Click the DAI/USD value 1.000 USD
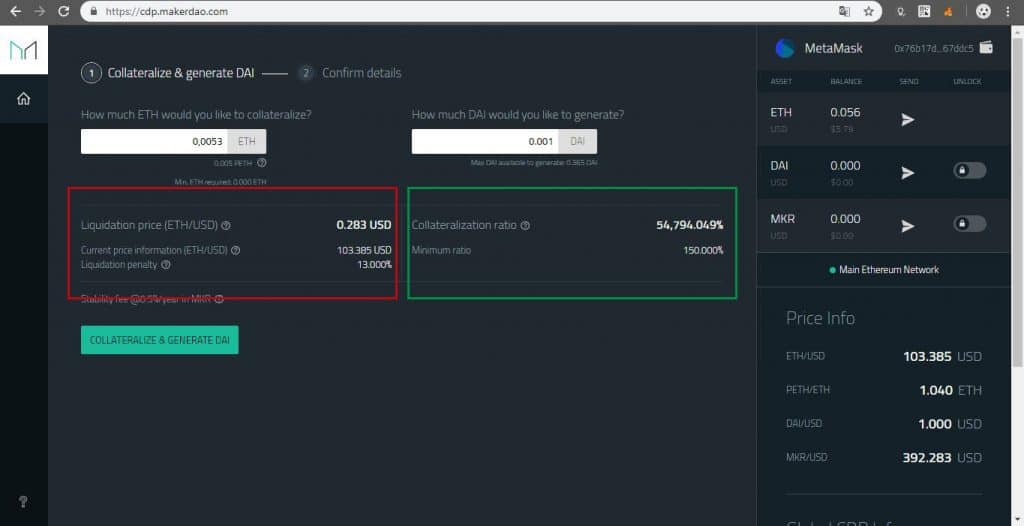 [x=950, y=424]
